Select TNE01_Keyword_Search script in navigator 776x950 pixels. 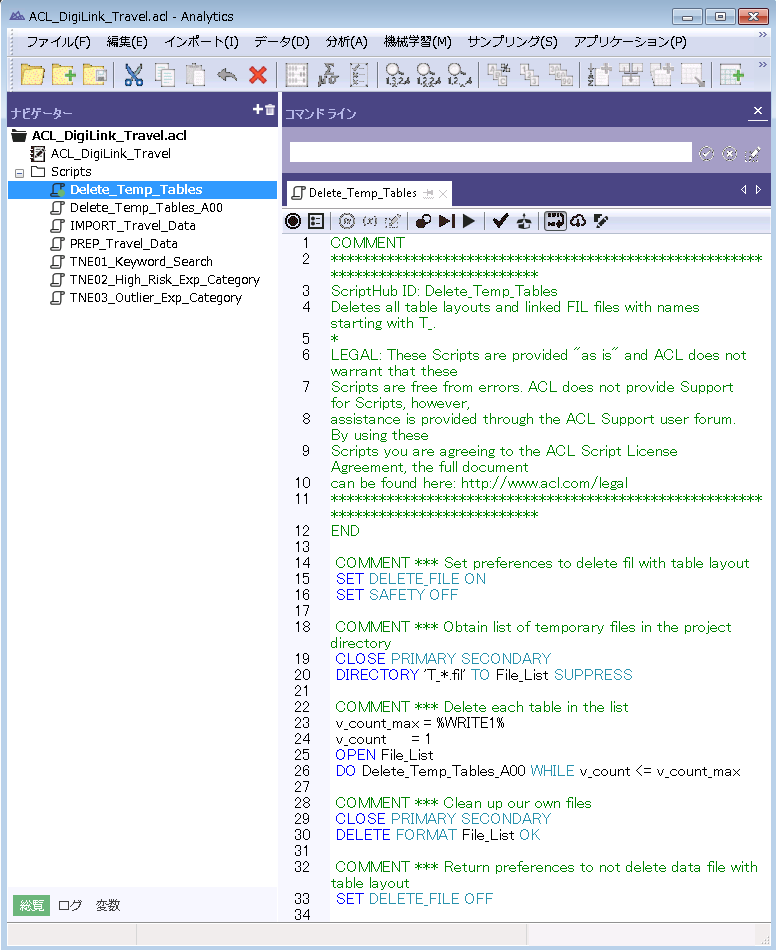tap(140, 262)
